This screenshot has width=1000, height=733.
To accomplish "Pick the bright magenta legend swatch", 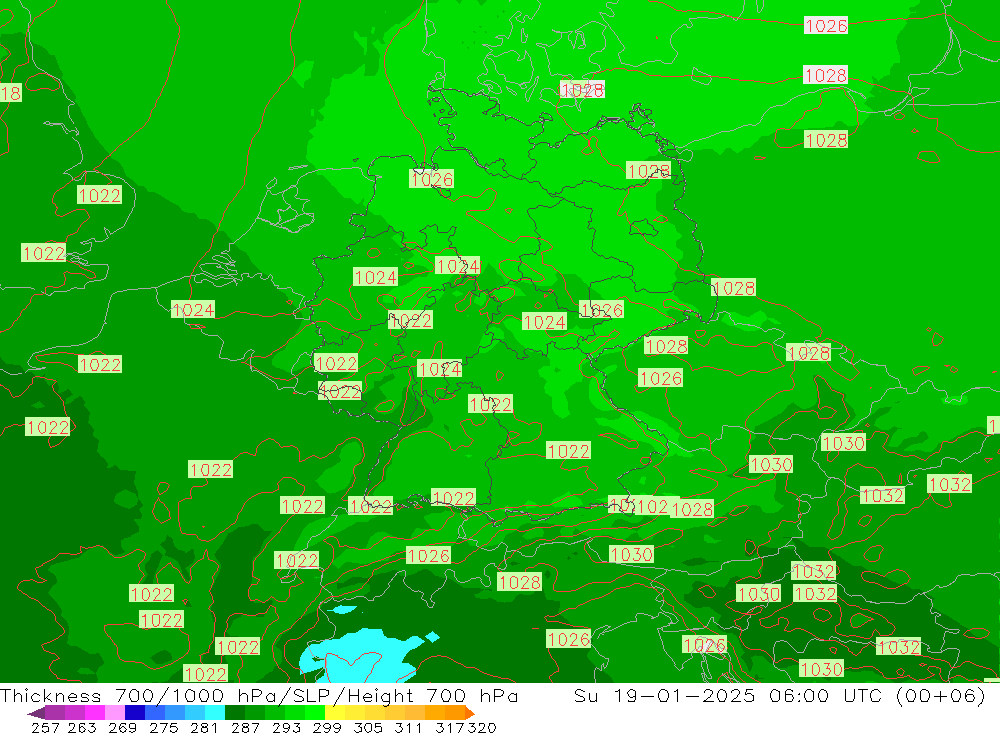I will (x=94, y=713).
